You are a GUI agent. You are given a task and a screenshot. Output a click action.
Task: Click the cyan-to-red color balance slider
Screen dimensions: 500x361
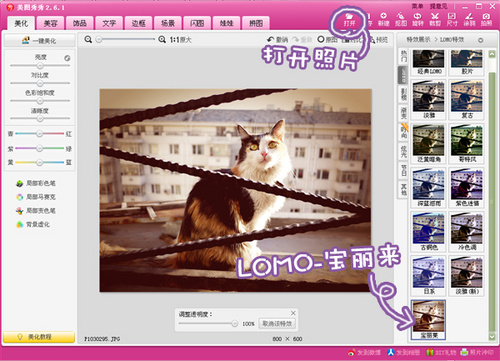point(39,134)
